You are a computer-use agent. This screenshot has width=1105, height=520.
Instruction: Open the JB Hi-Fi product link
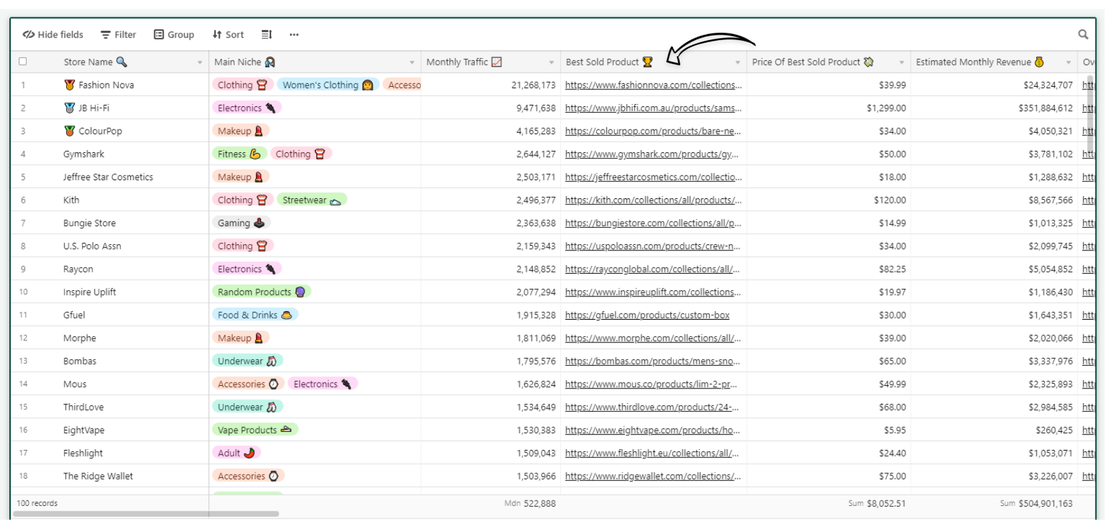click(x=653, y=109)
